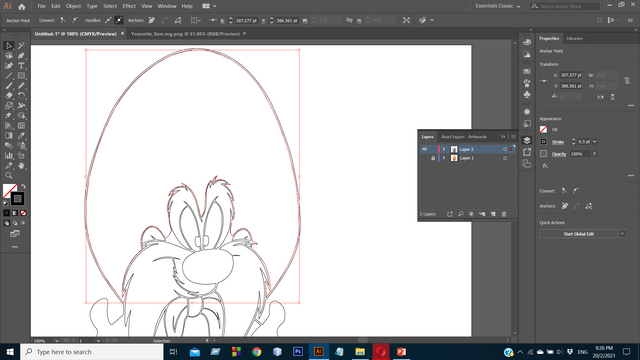The width and height of the screenshot is (640, 360).
Task: Toggle show handles for multiple selected anchors
Action: [108, 20]
